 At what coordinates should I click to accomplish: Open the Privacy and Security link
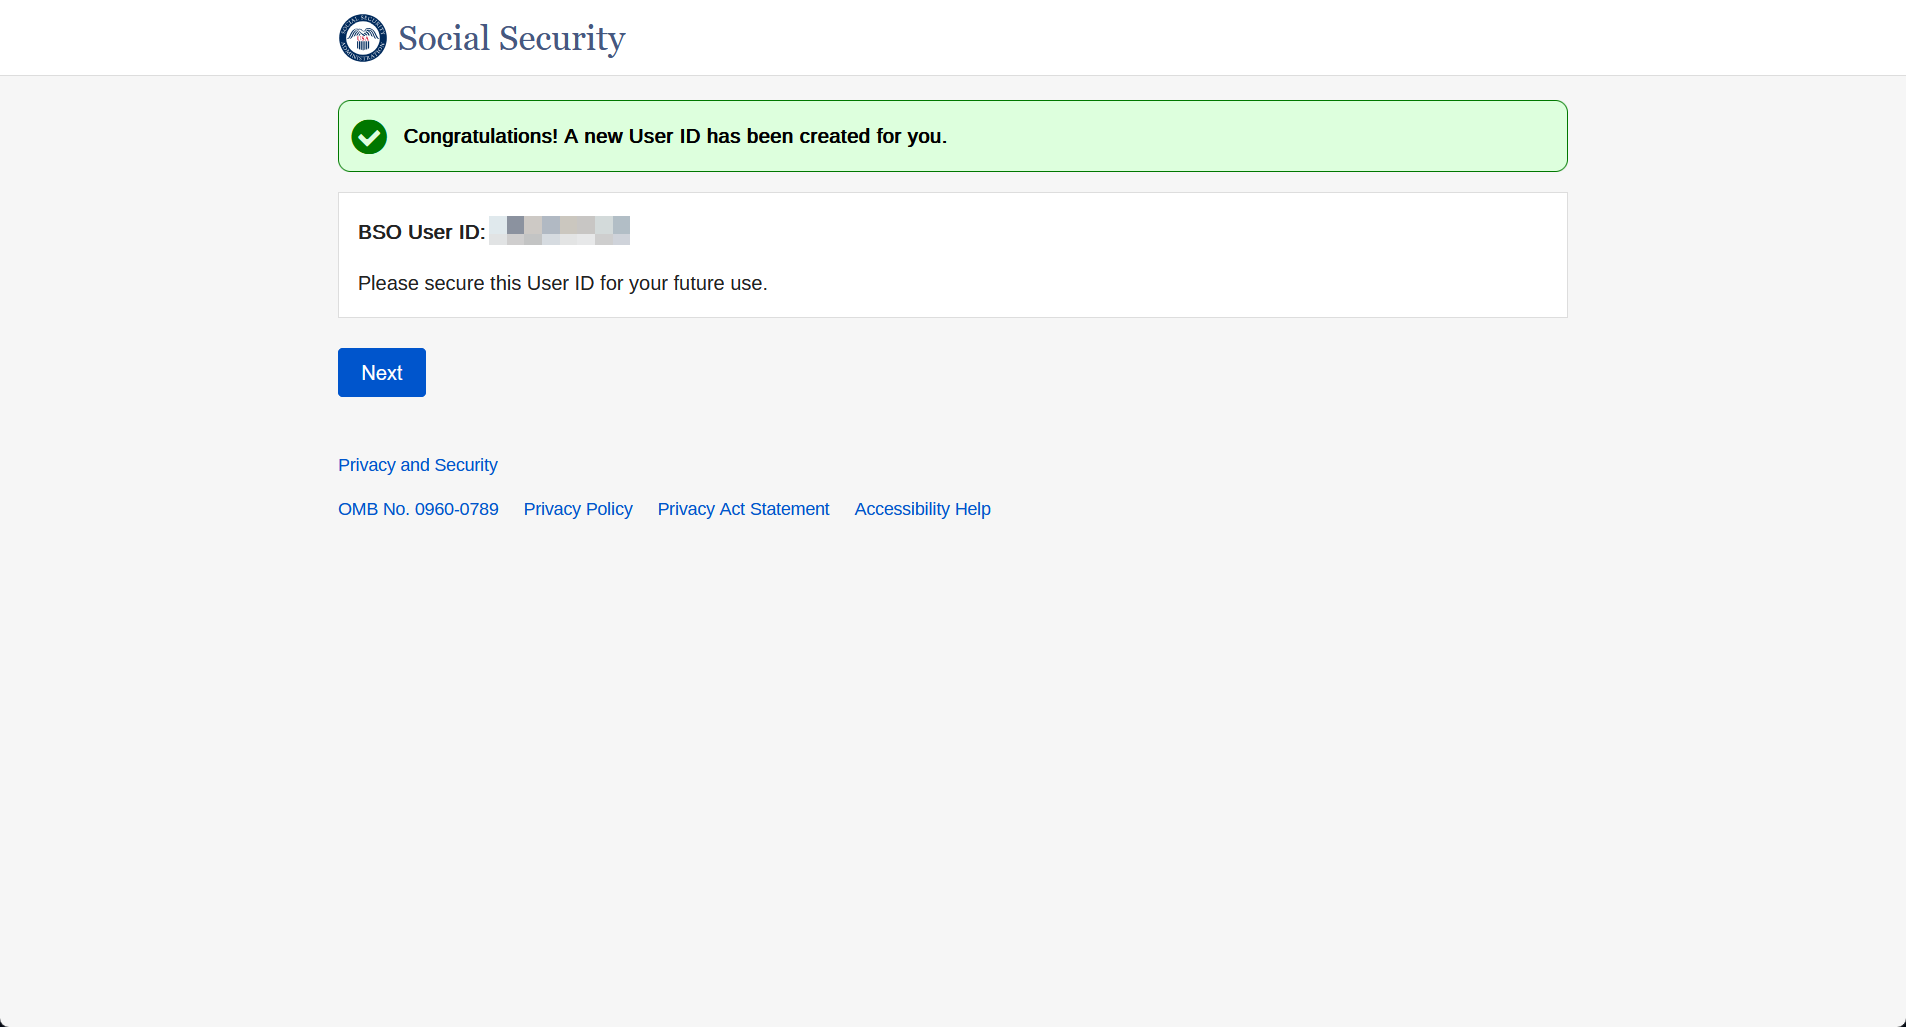point(418,465)
